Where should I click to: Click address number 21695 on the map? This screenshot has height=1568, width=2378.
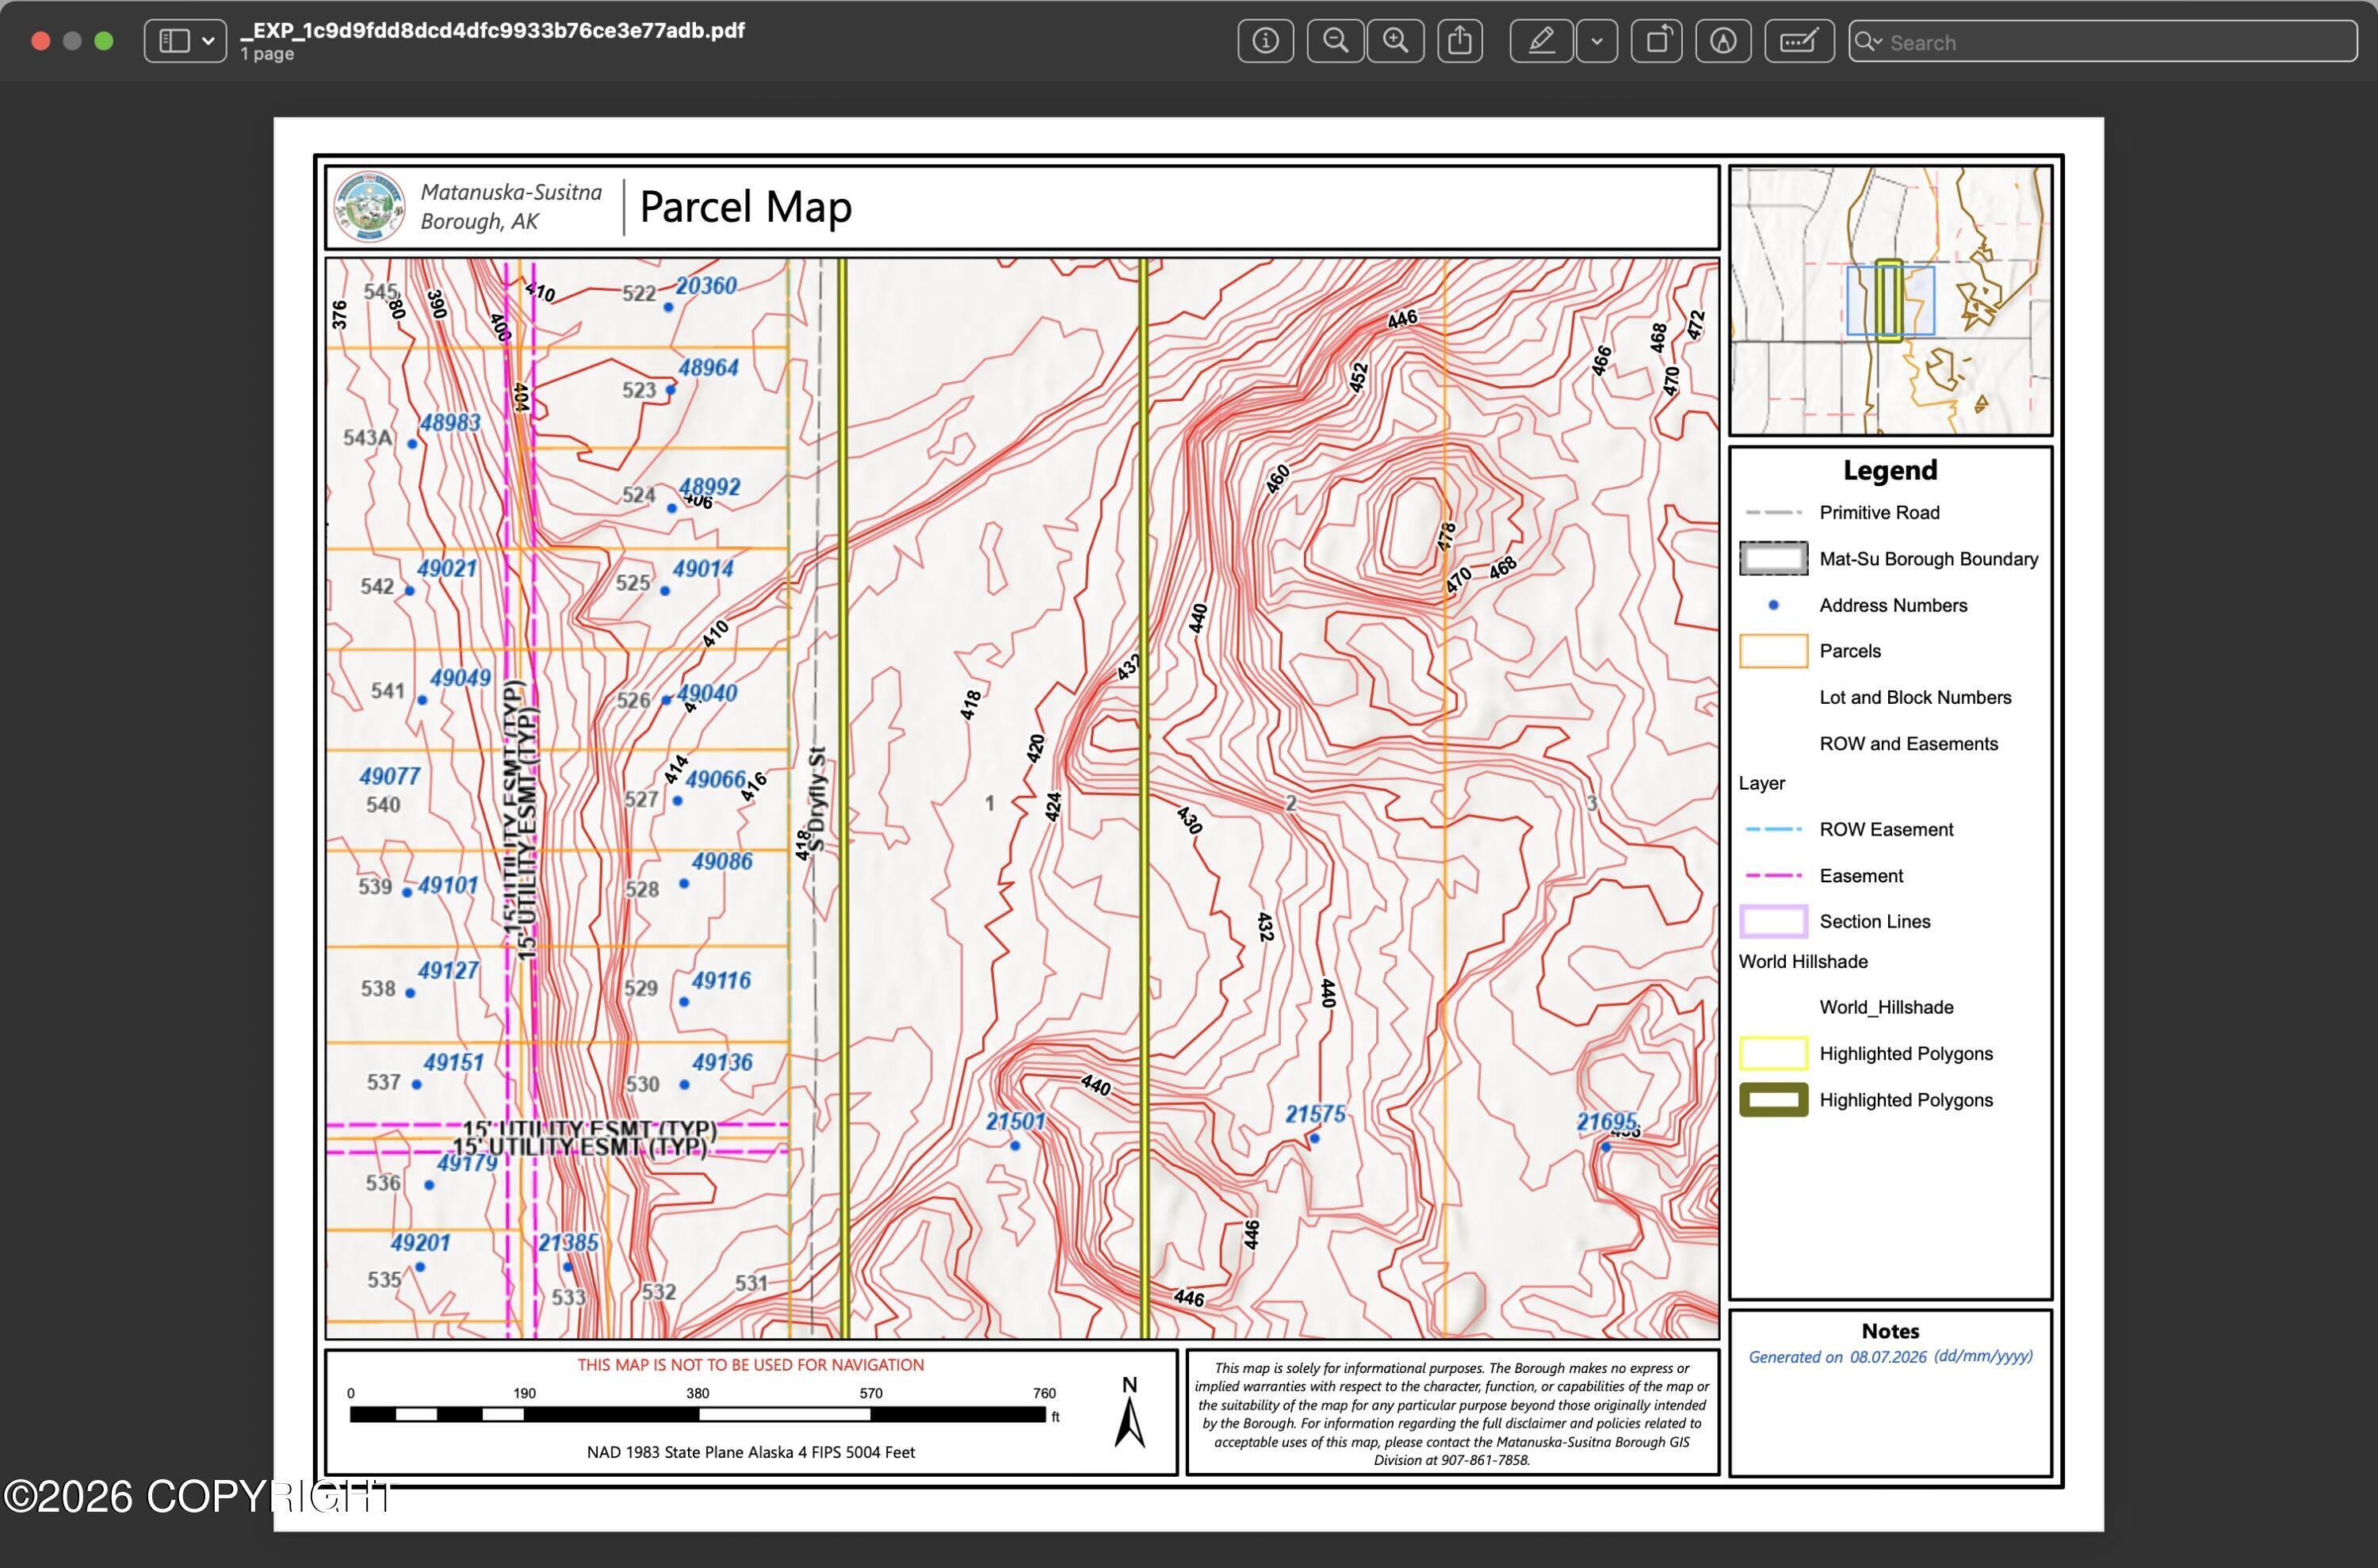tap(1606, 1122)
